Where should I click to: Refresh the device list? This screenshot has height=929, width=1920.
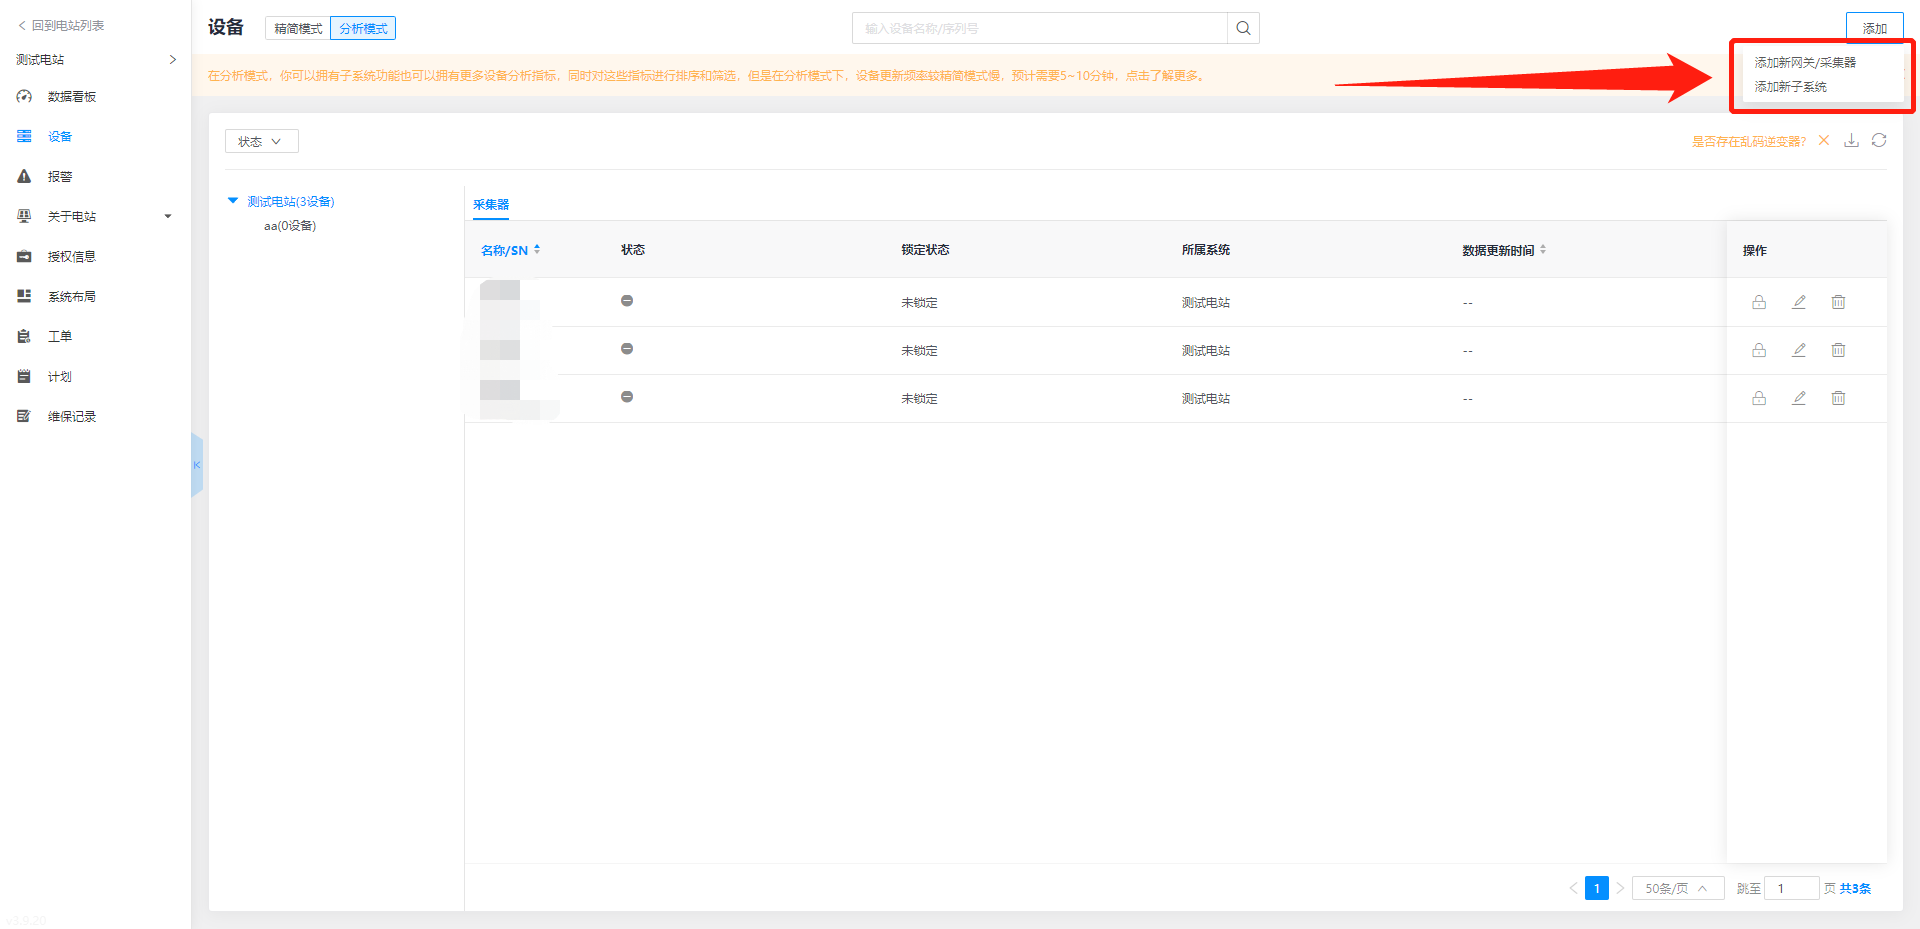(1879, 141)
